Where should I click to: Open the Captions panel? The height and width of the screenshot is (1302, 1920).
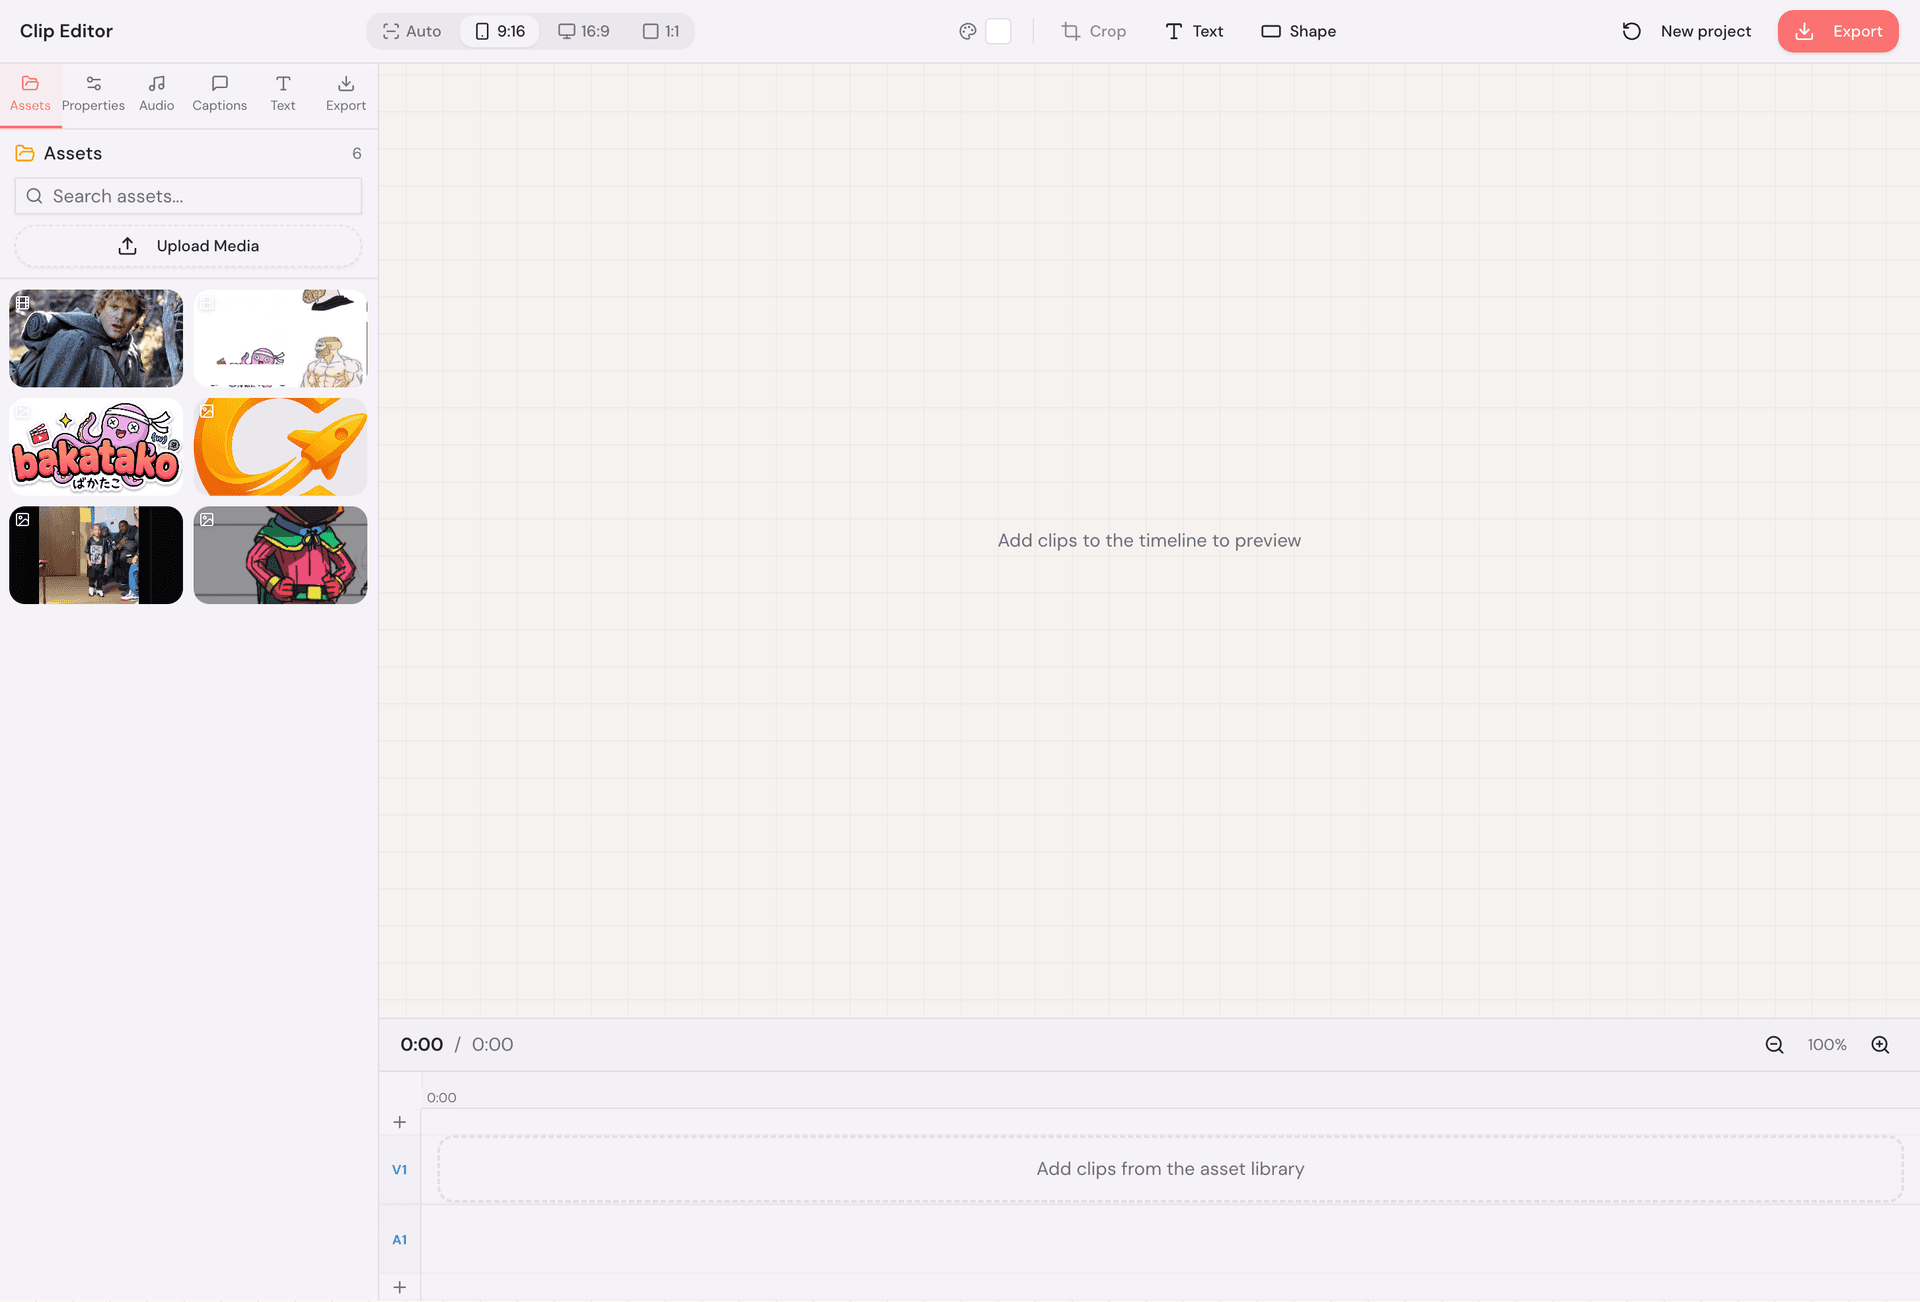tap(219, 93)
